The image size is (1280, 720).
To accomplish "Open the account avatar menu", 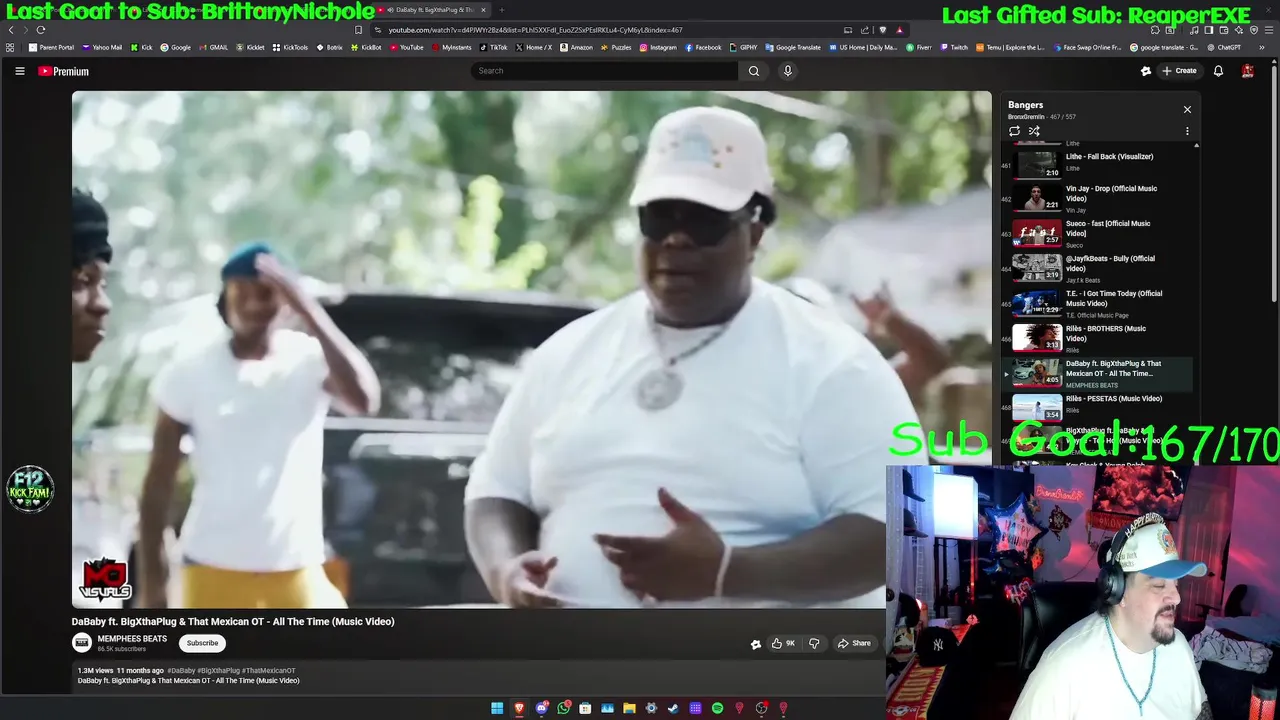I will pos(1247,71).
